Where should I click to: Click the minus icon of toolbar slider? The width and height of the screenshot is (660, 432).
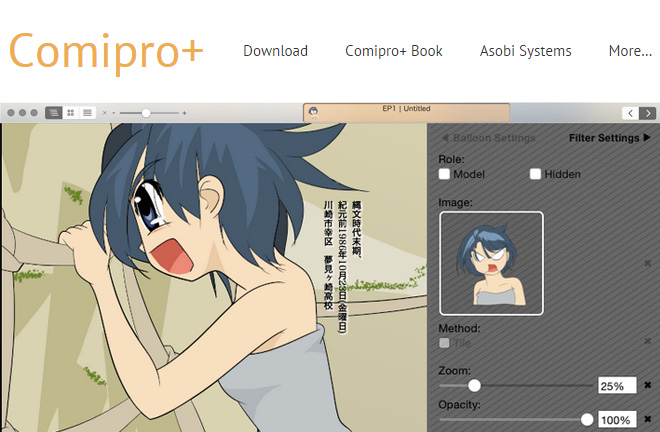coord(114,113)
